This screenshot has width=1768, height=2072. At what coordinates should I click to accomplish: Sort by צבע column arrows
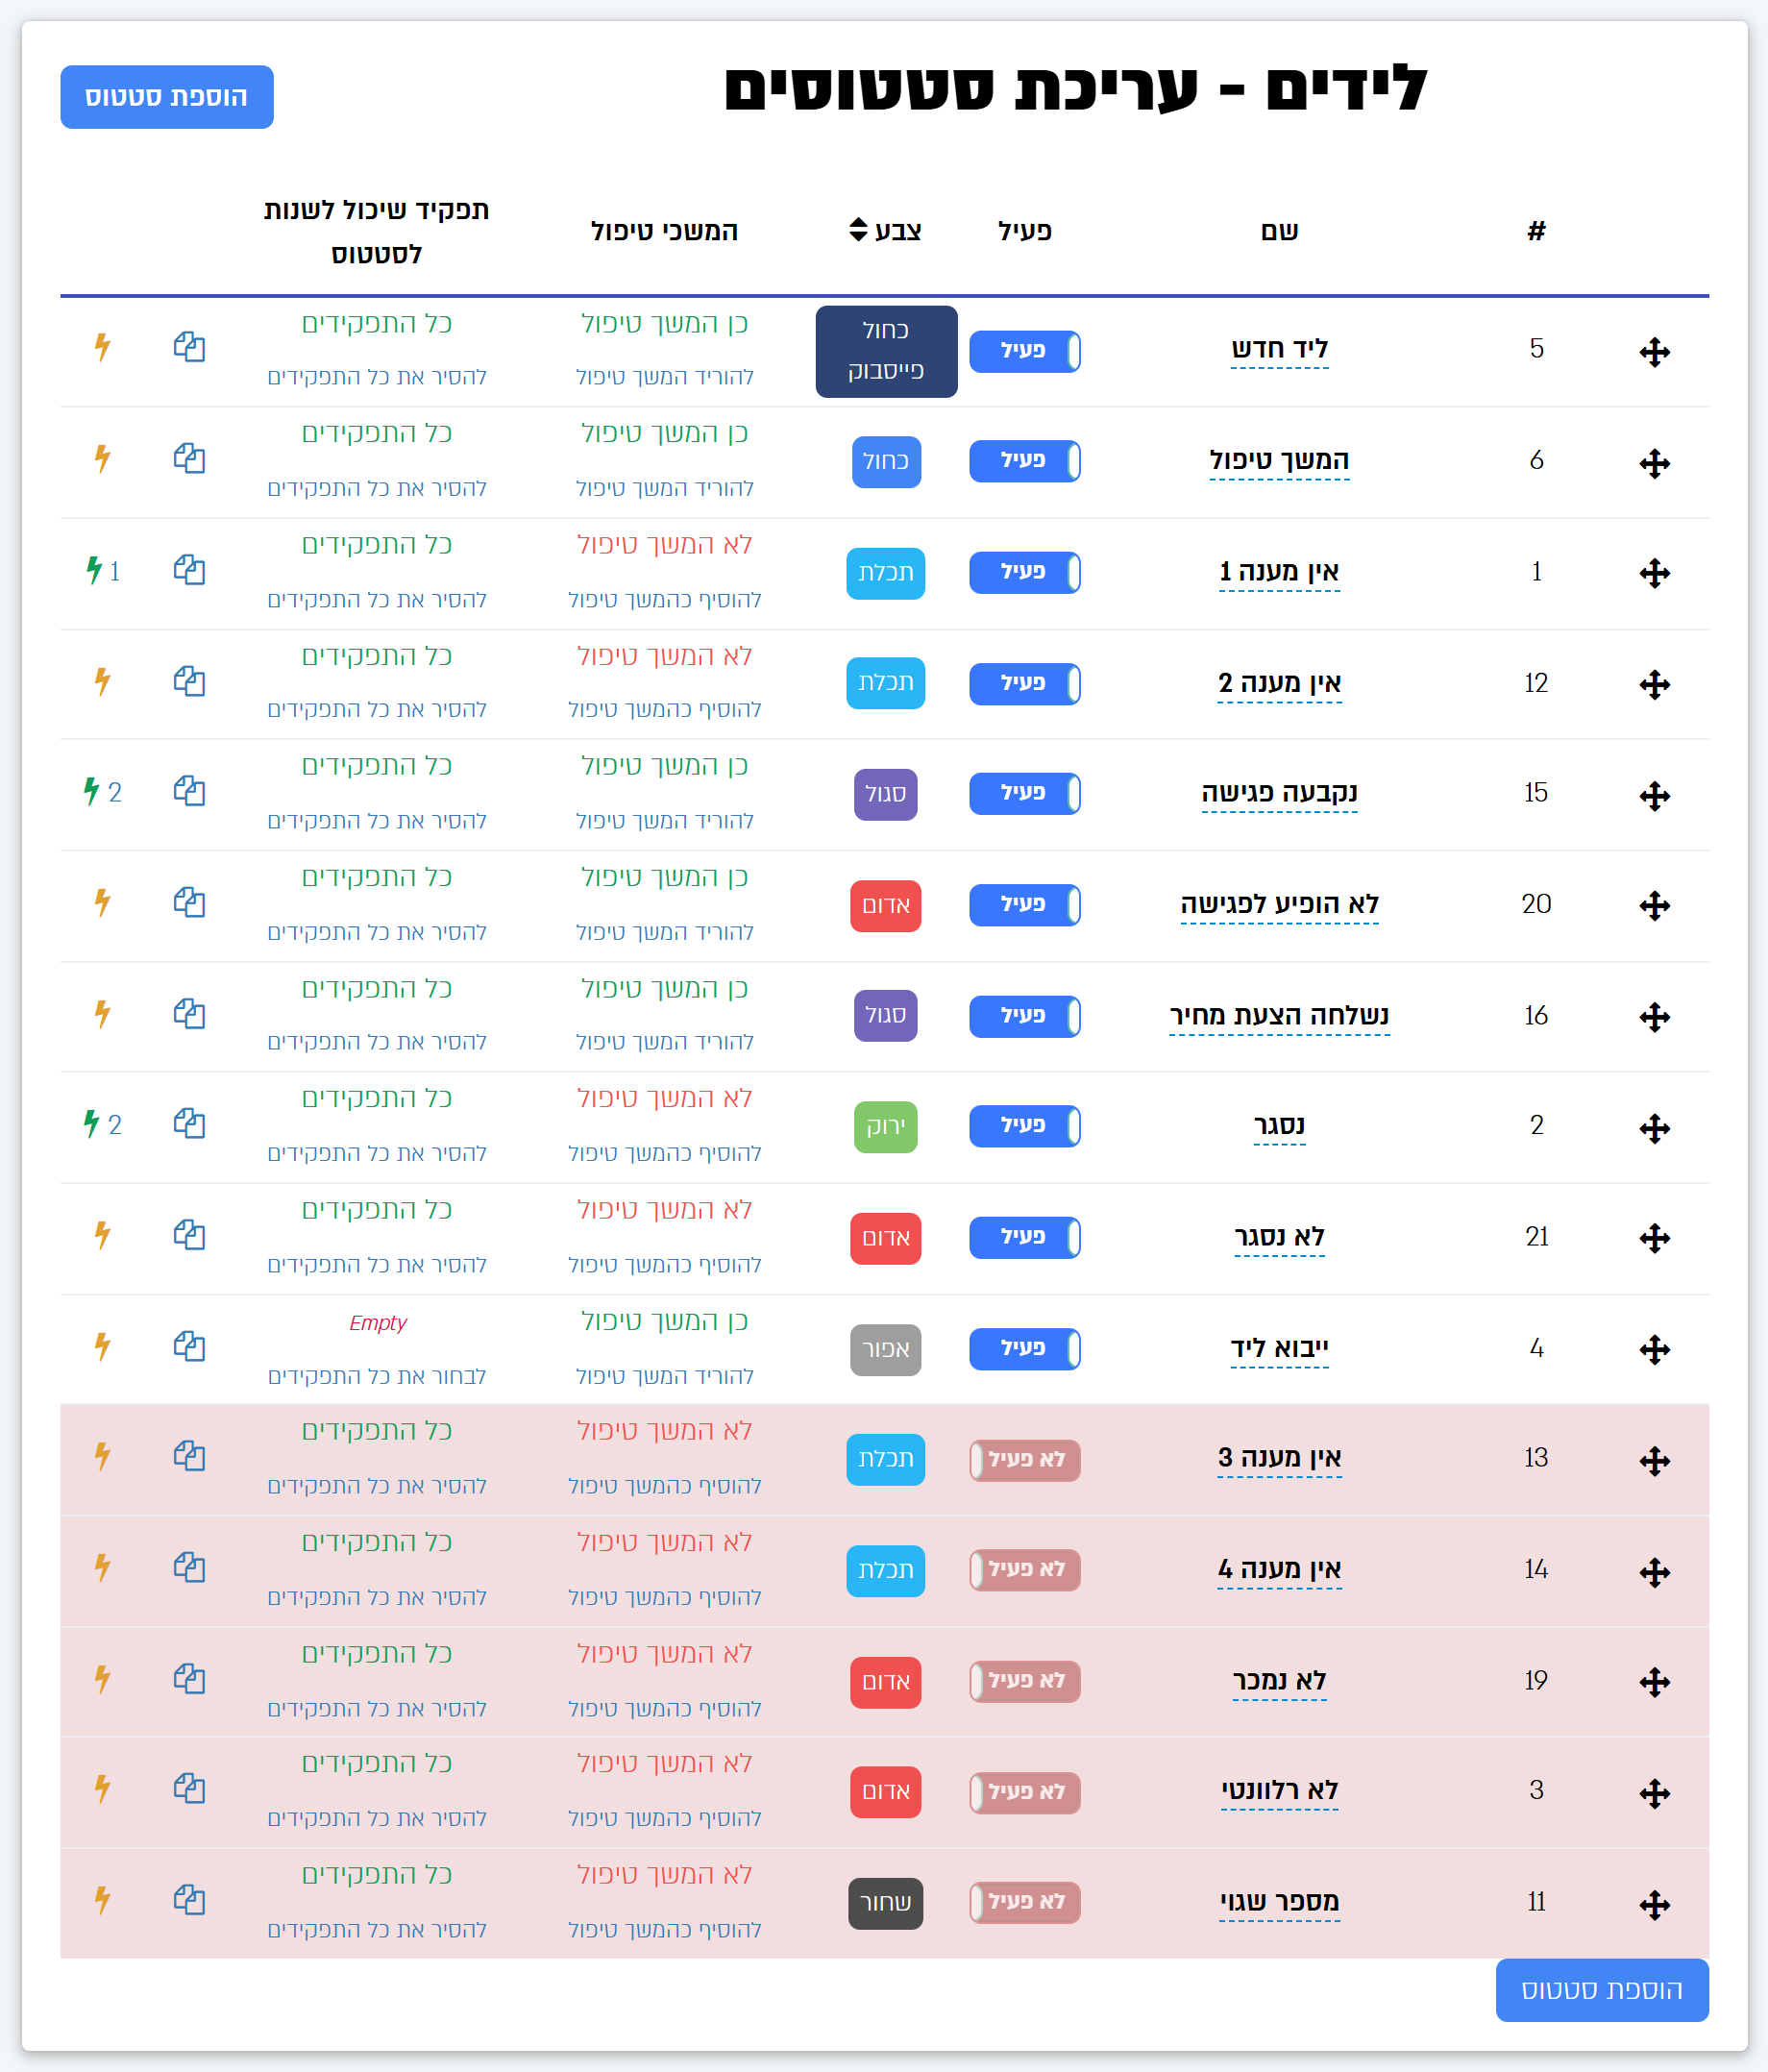pyautogui.click(x=858, y=230)
